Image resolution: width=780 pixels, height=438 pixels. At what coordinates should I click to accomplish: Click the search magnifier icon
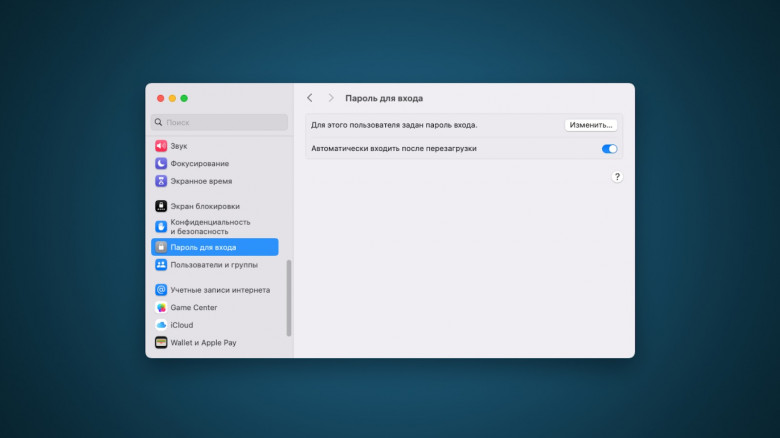tap(158, 122)
